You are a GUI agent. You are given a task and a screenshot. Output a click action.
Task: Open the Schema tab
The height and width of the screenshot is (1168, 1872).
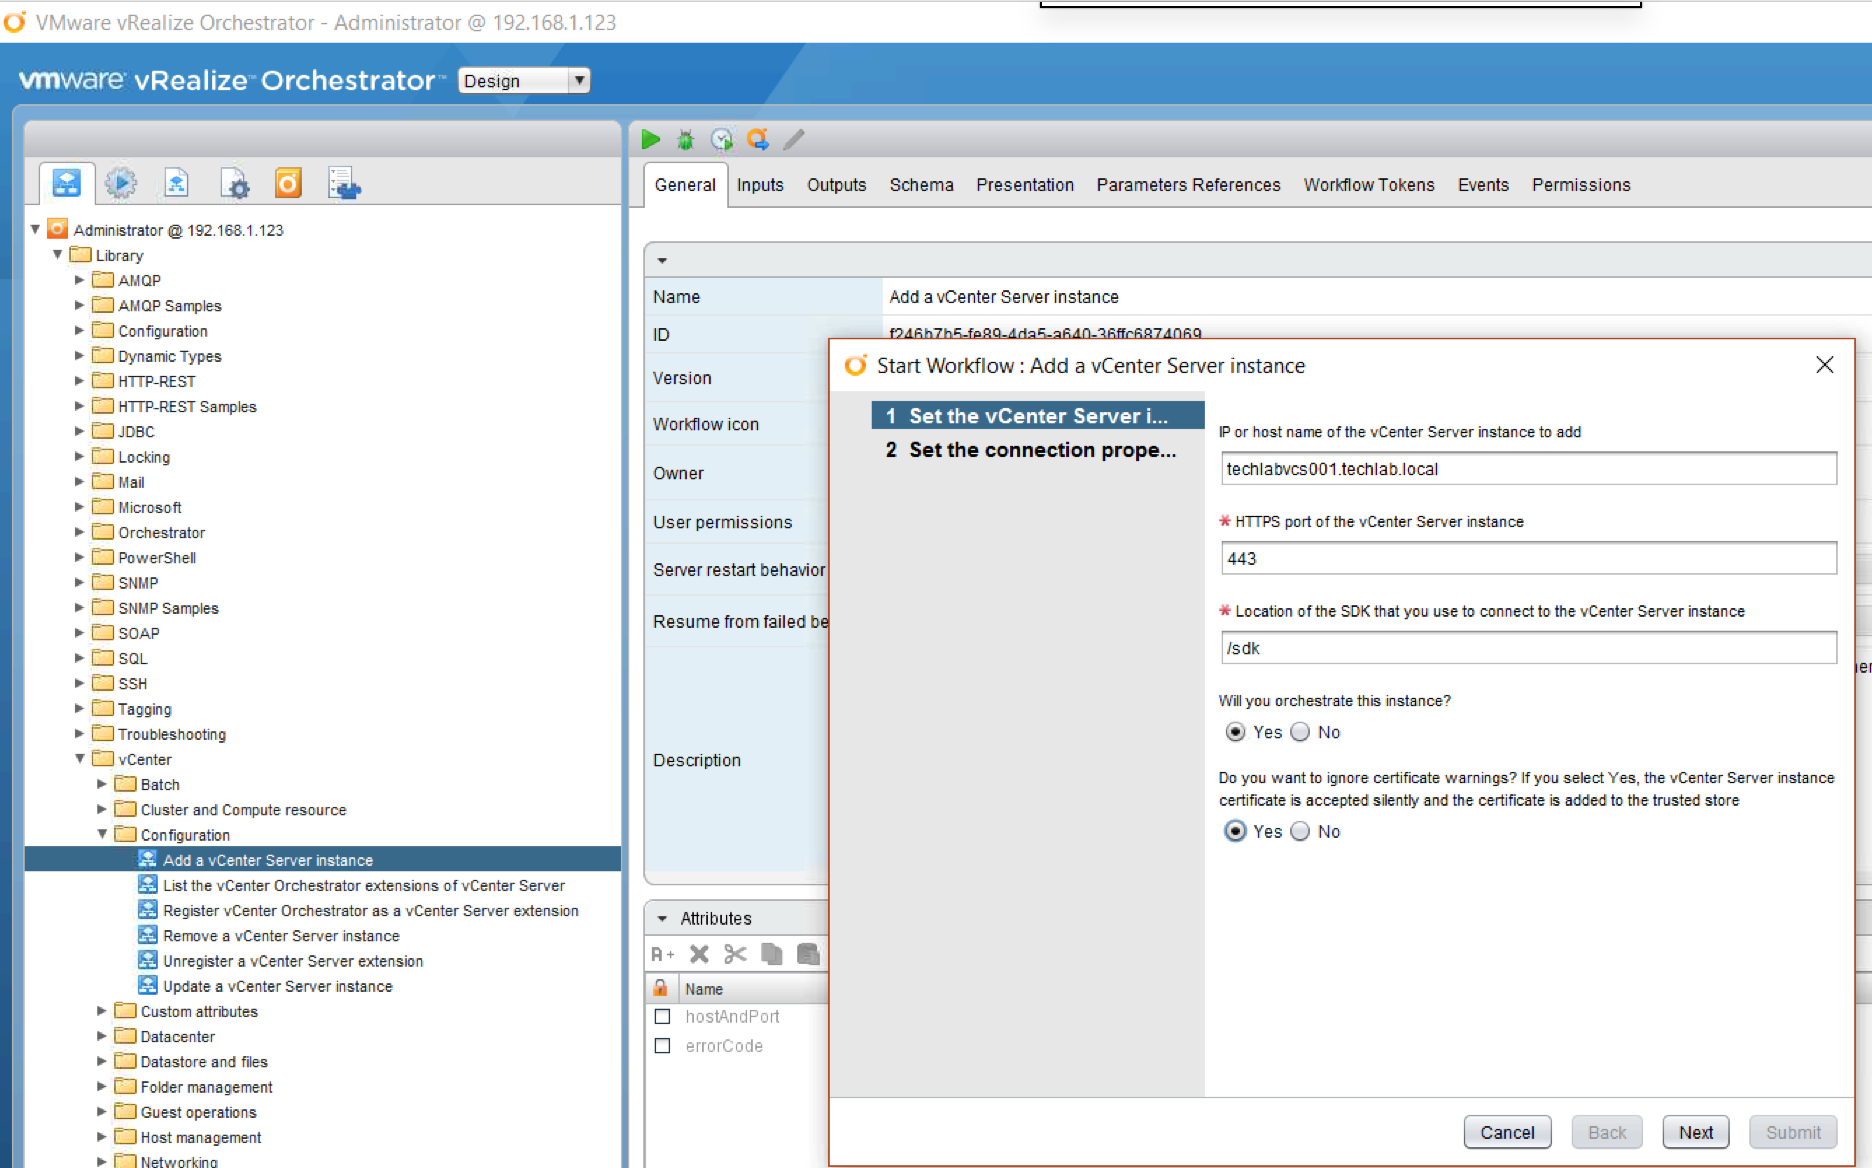(921, 185)
